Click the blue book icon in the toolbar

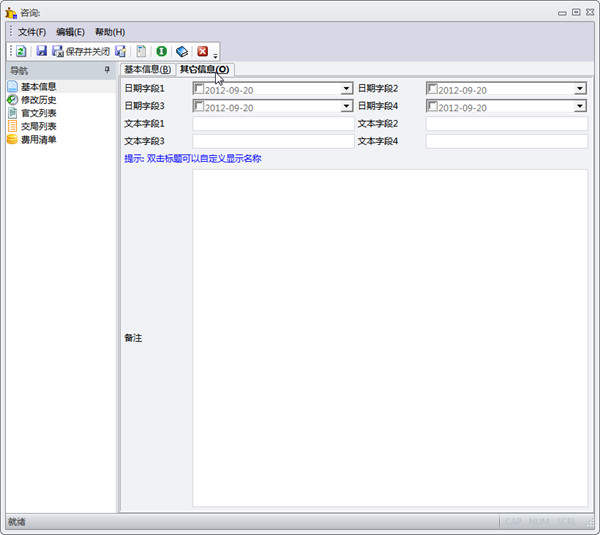point(182,51)
